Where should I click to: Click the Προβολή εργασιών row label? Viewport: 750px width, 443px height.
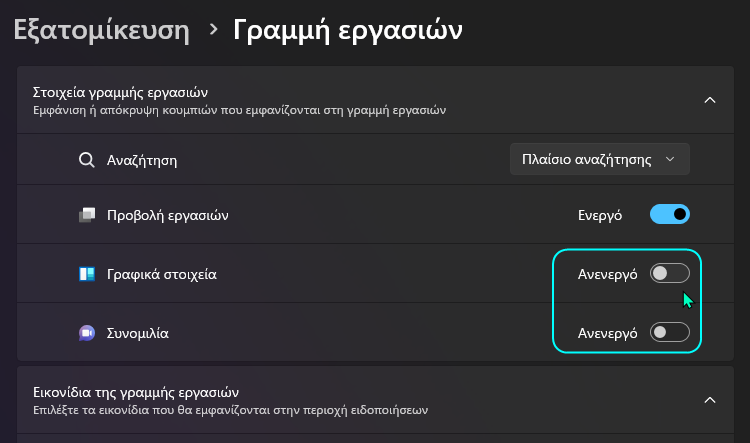[168, 215]
